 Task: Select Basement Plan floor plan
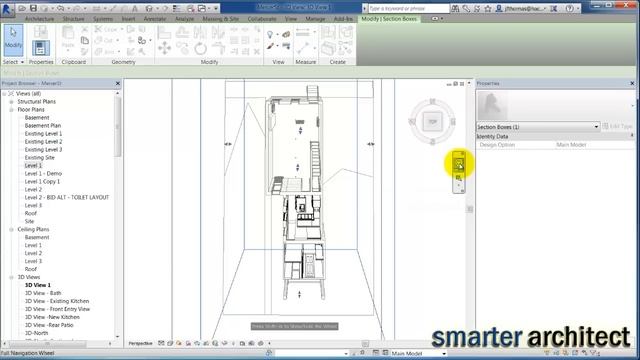coord(42,126)
